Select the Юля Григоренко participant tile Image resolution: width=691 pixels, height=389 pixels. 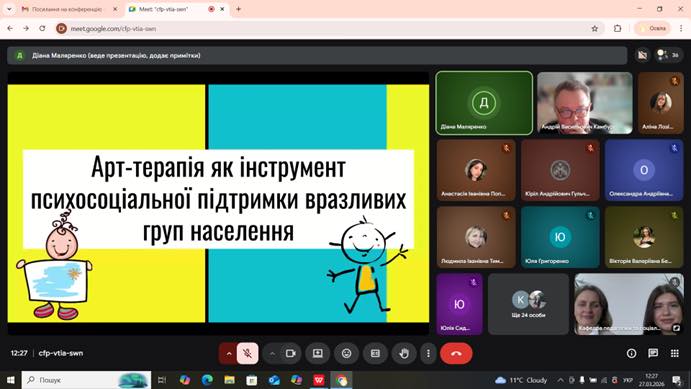click(560, 237)
